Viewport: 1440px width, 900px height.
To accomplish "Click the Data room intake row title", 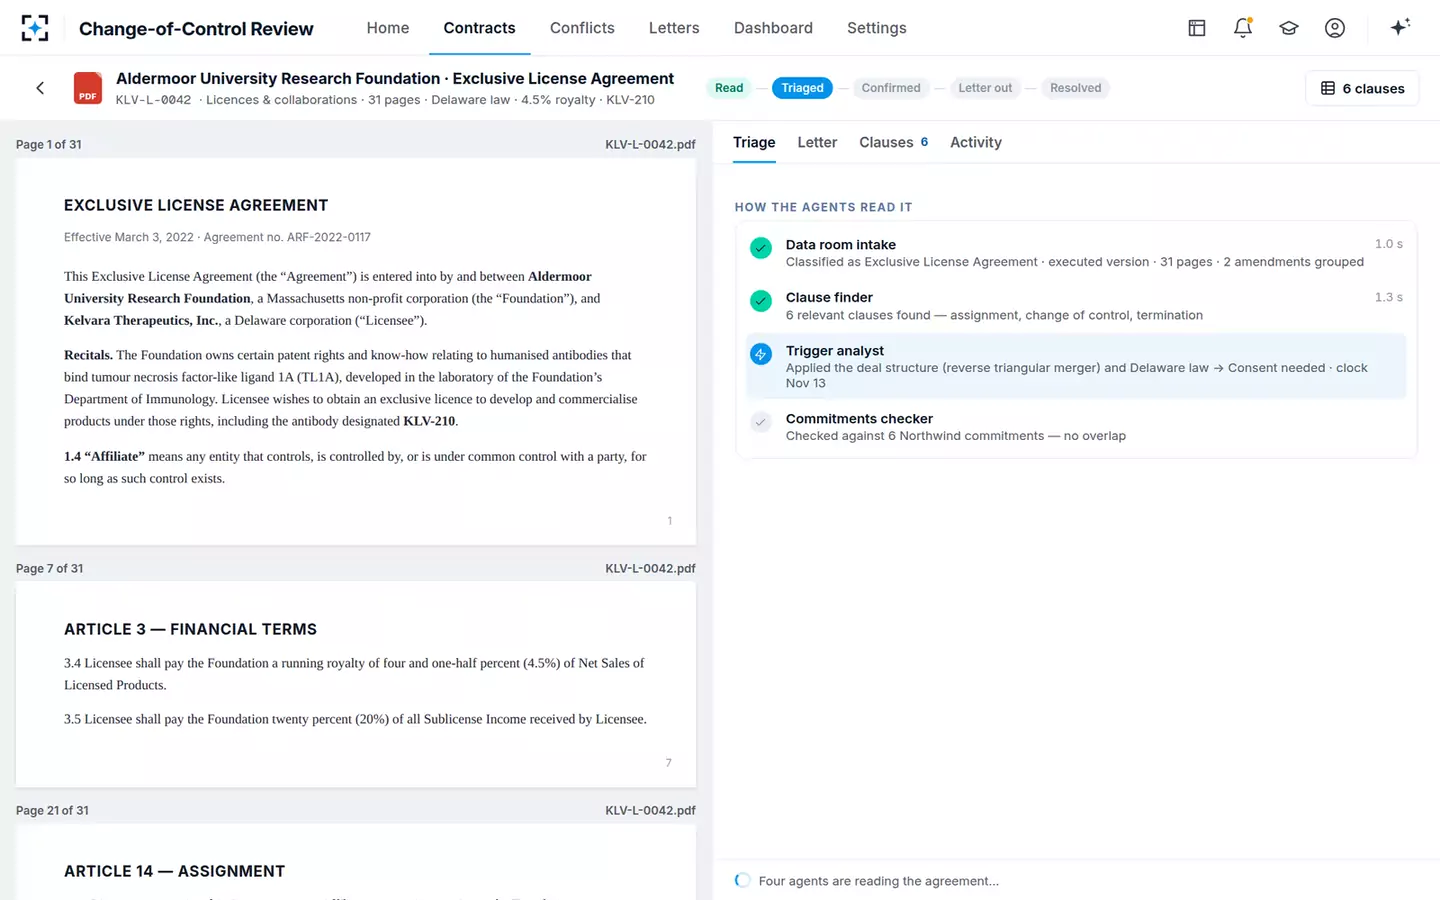I will point(841,244).
